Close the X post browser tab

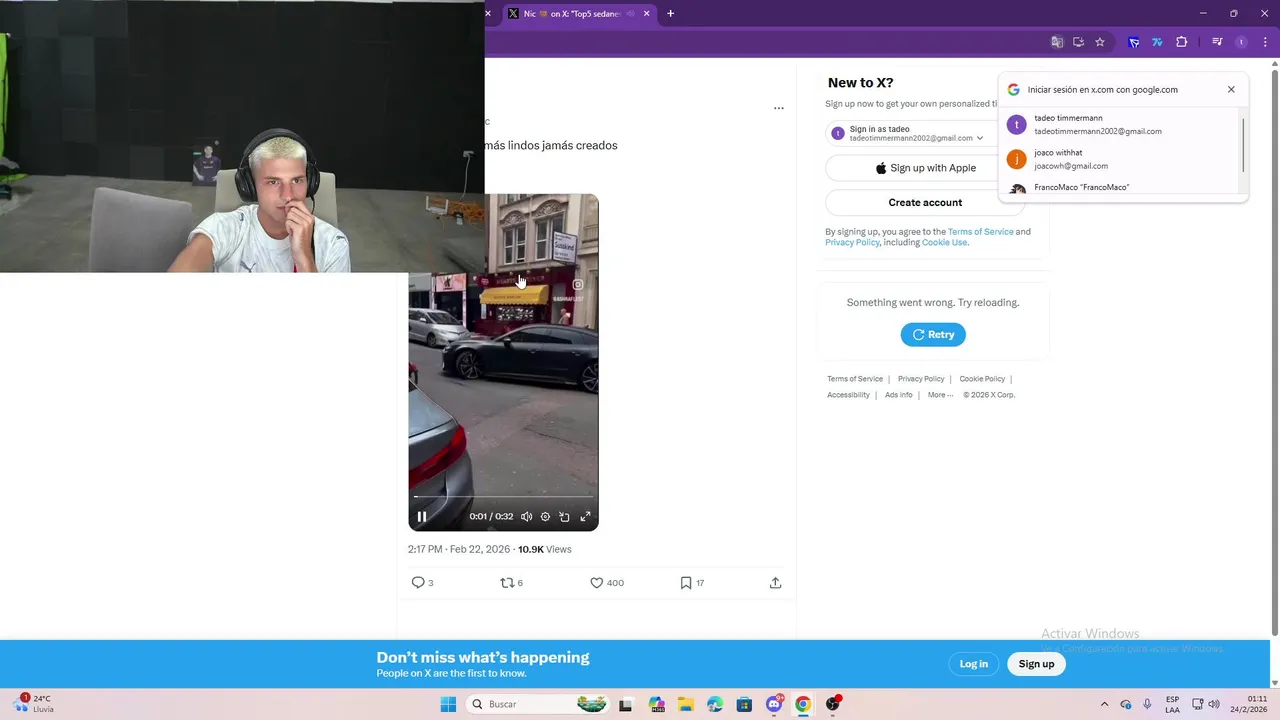(647, 14)
